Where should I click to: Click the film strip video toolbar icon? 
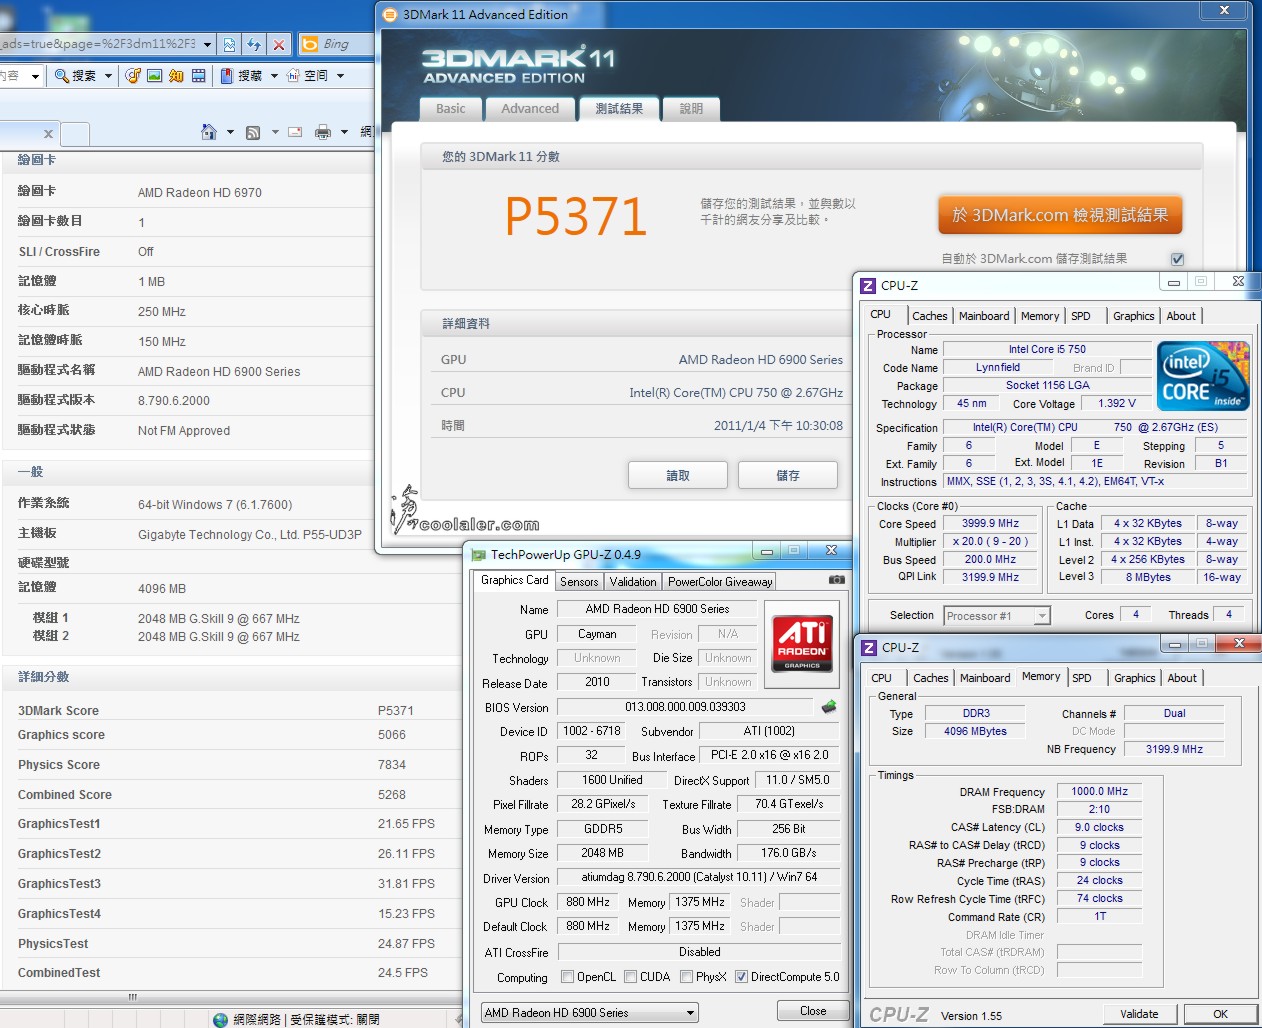click(198, 76)
